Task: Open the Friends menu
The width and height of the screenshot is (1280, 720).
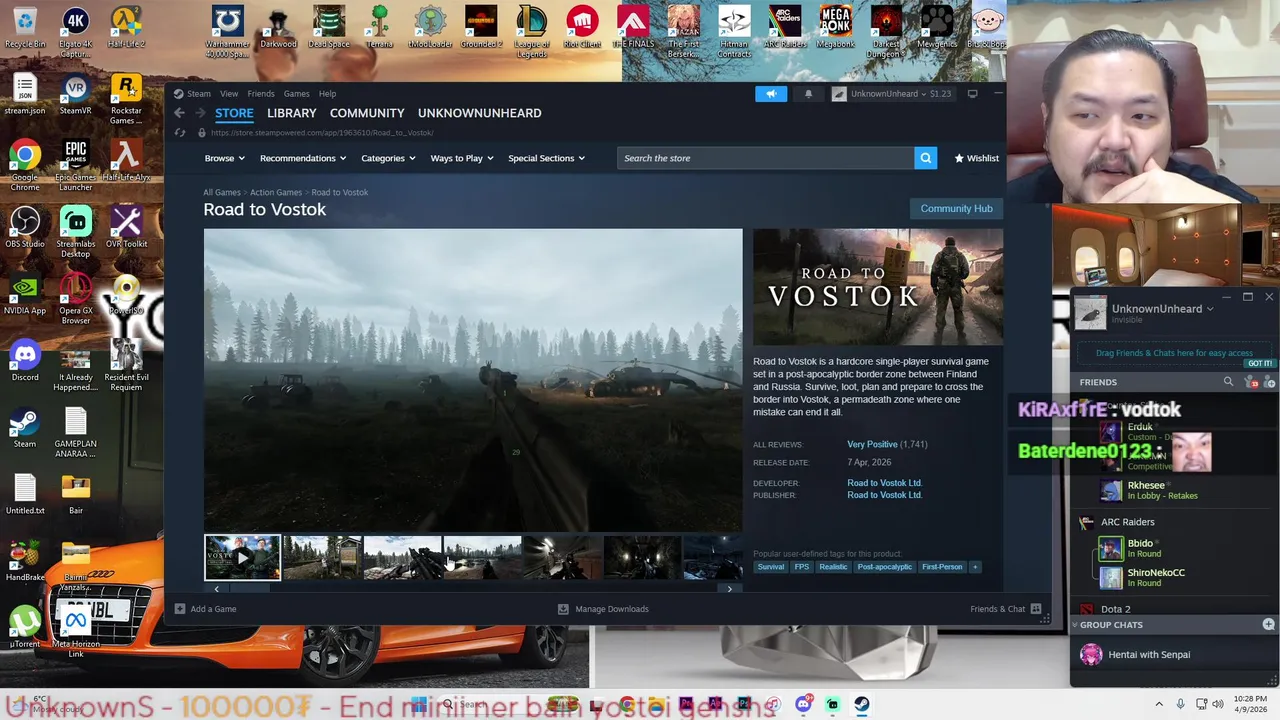Action: pos(261,94)
